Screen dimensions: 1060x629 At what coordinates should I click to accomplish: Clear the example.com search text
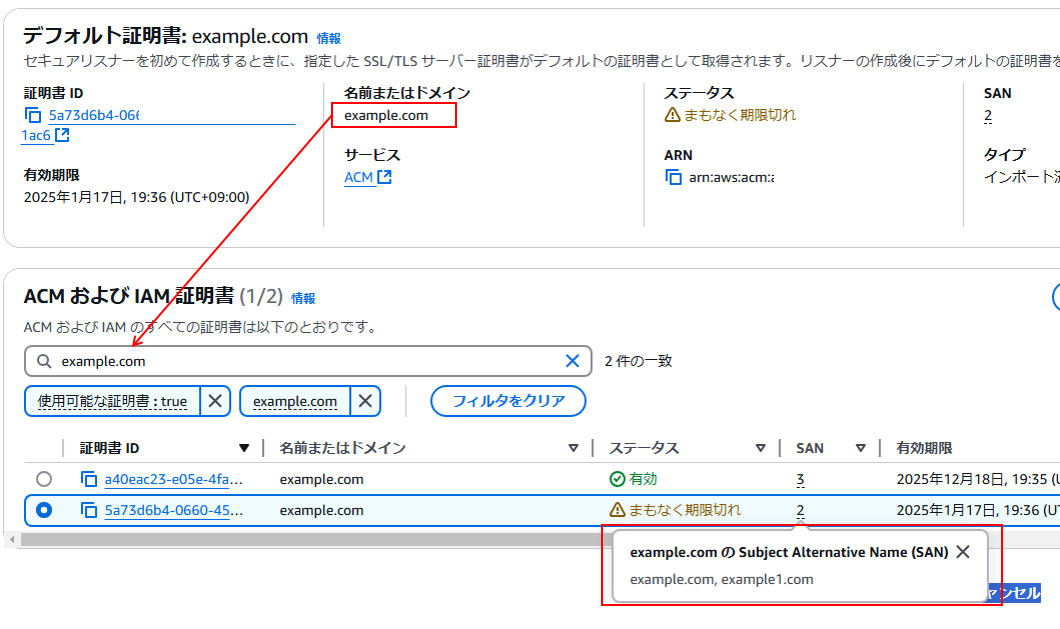click(x=572, y=361)
